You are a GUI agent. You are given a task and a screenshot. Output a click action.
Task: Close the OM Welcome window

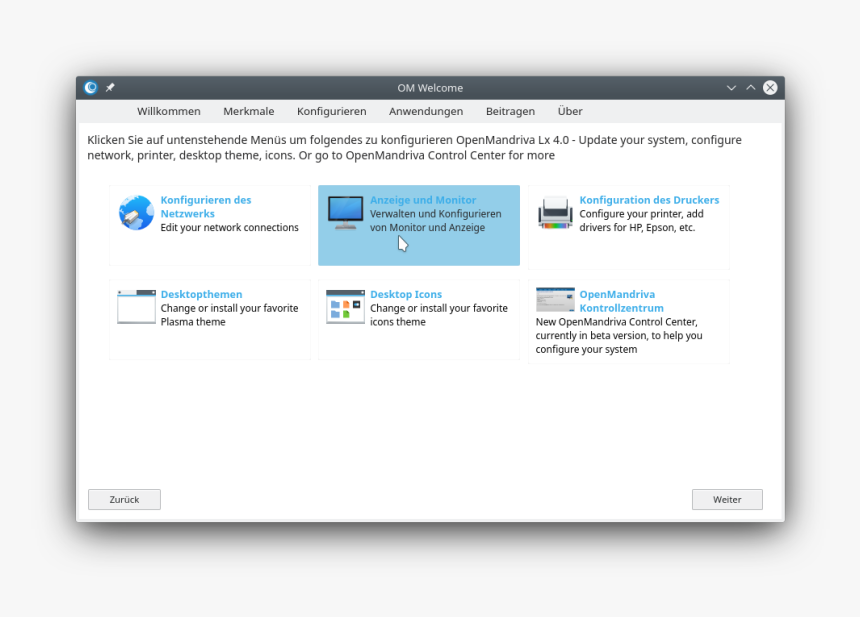click(x=770, y=88)
